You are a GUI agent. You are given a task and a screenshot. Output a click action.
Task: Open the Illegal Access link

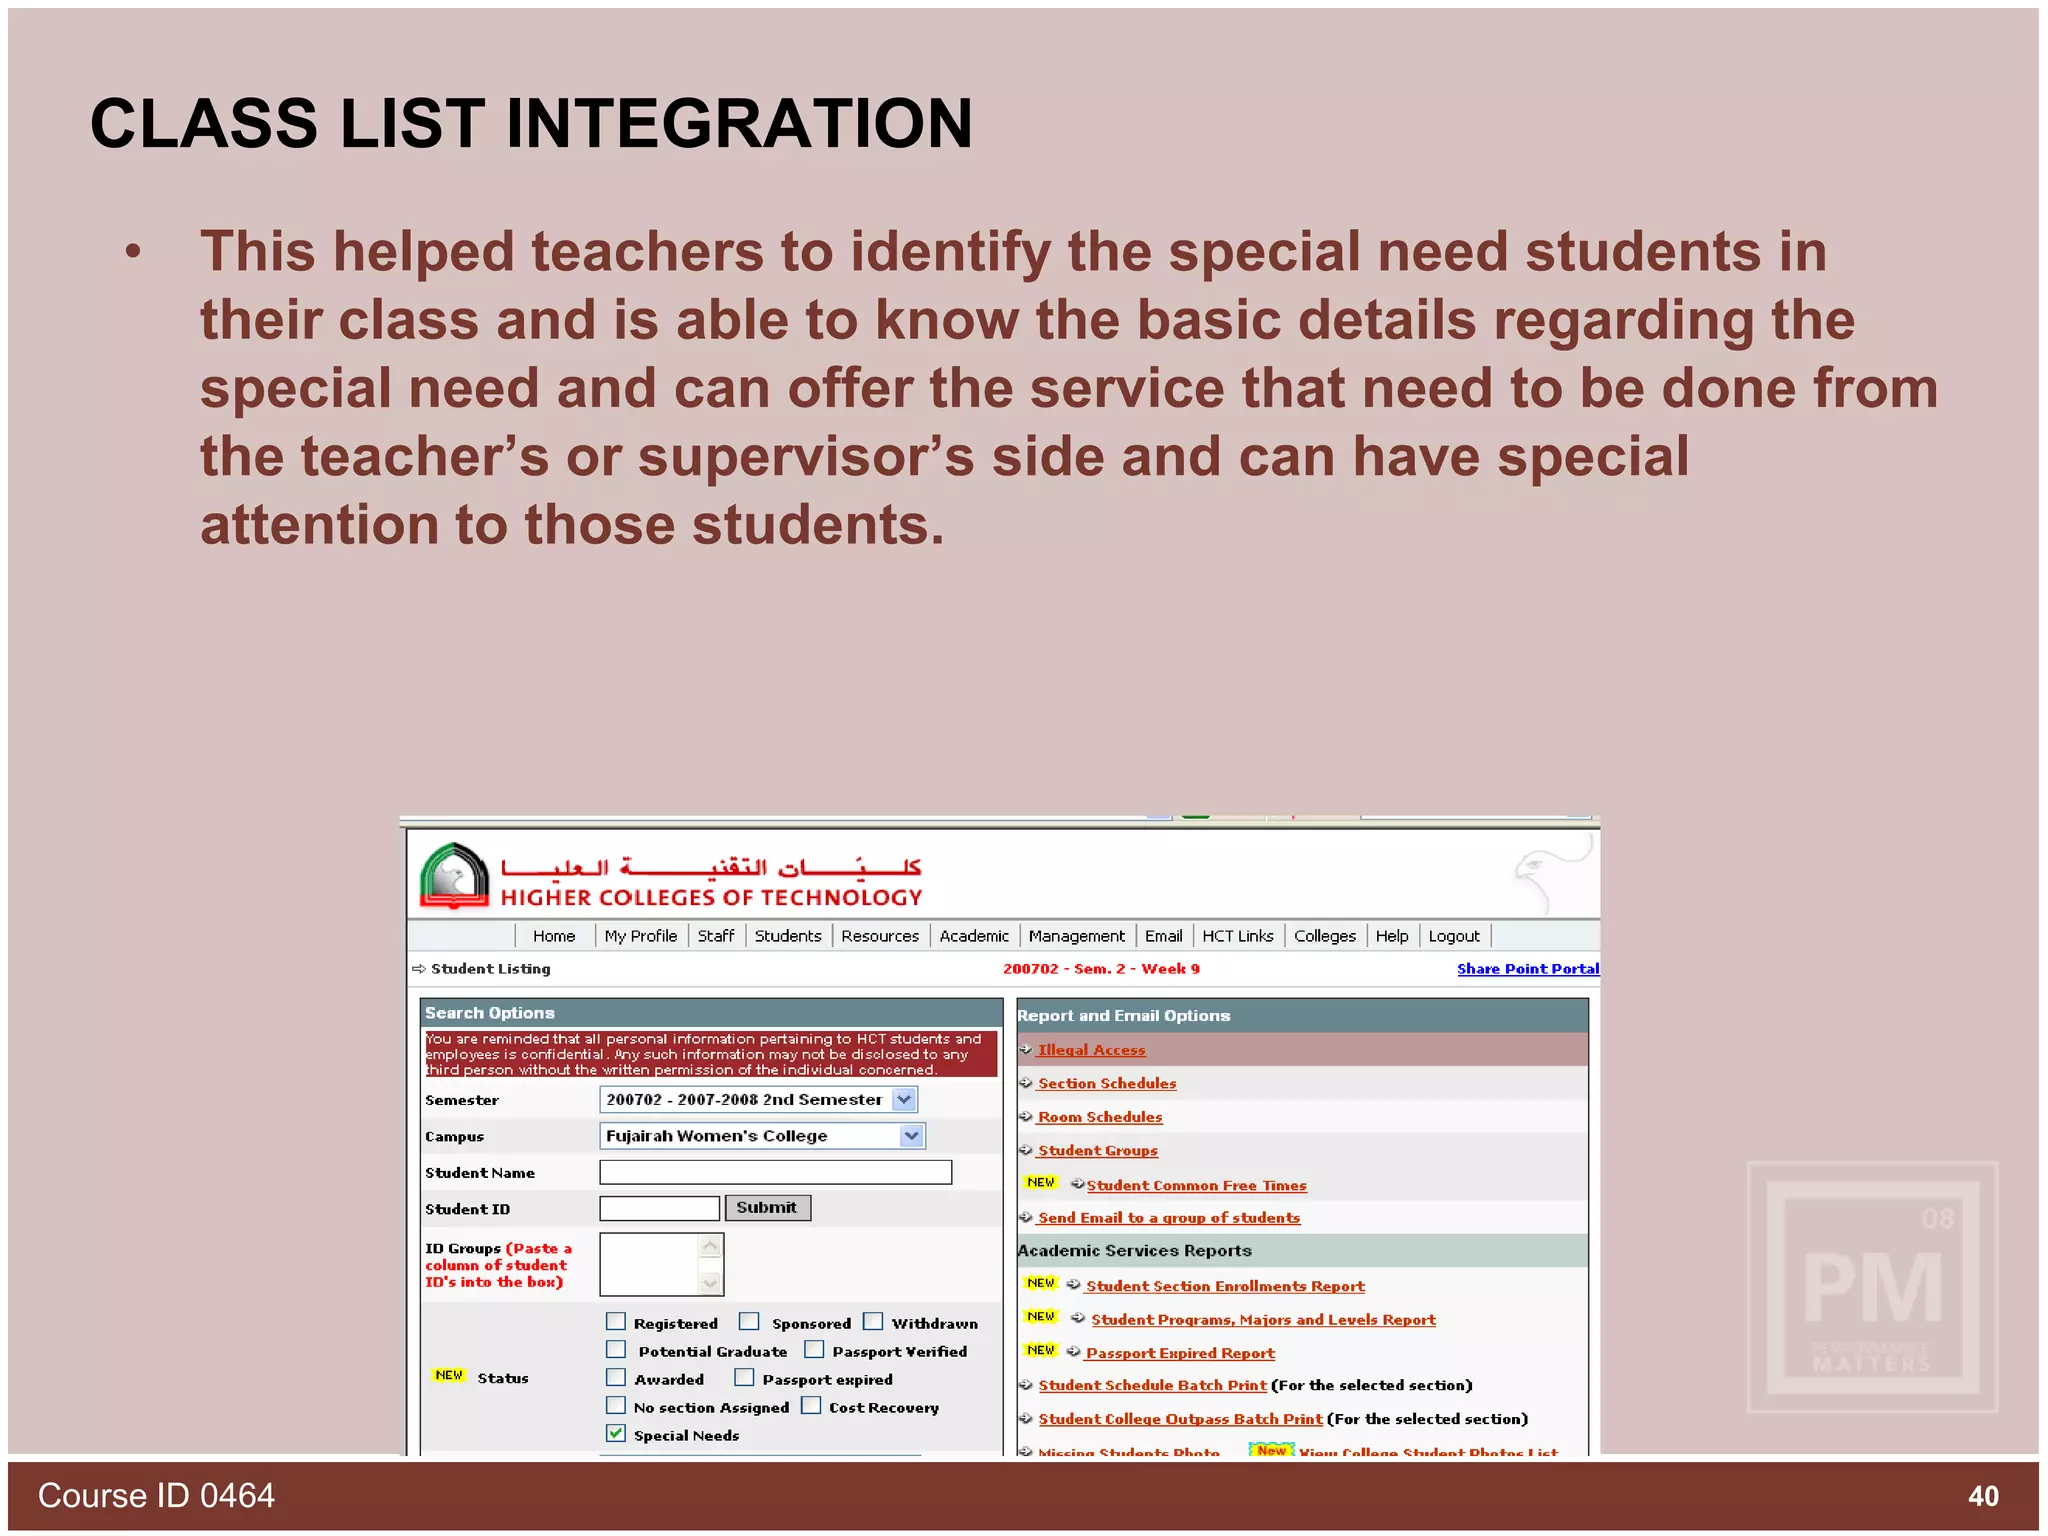(1092, 1050)
